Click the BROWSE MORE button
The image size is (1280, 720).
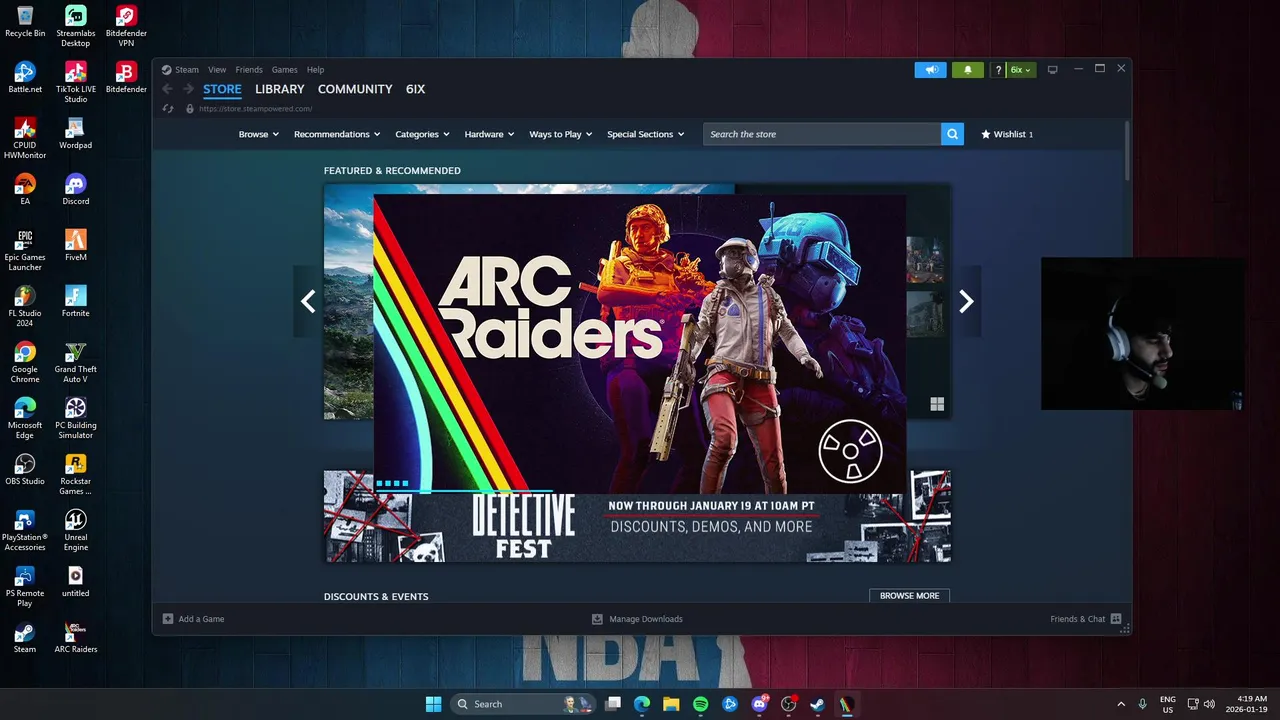tap(909, 596)
